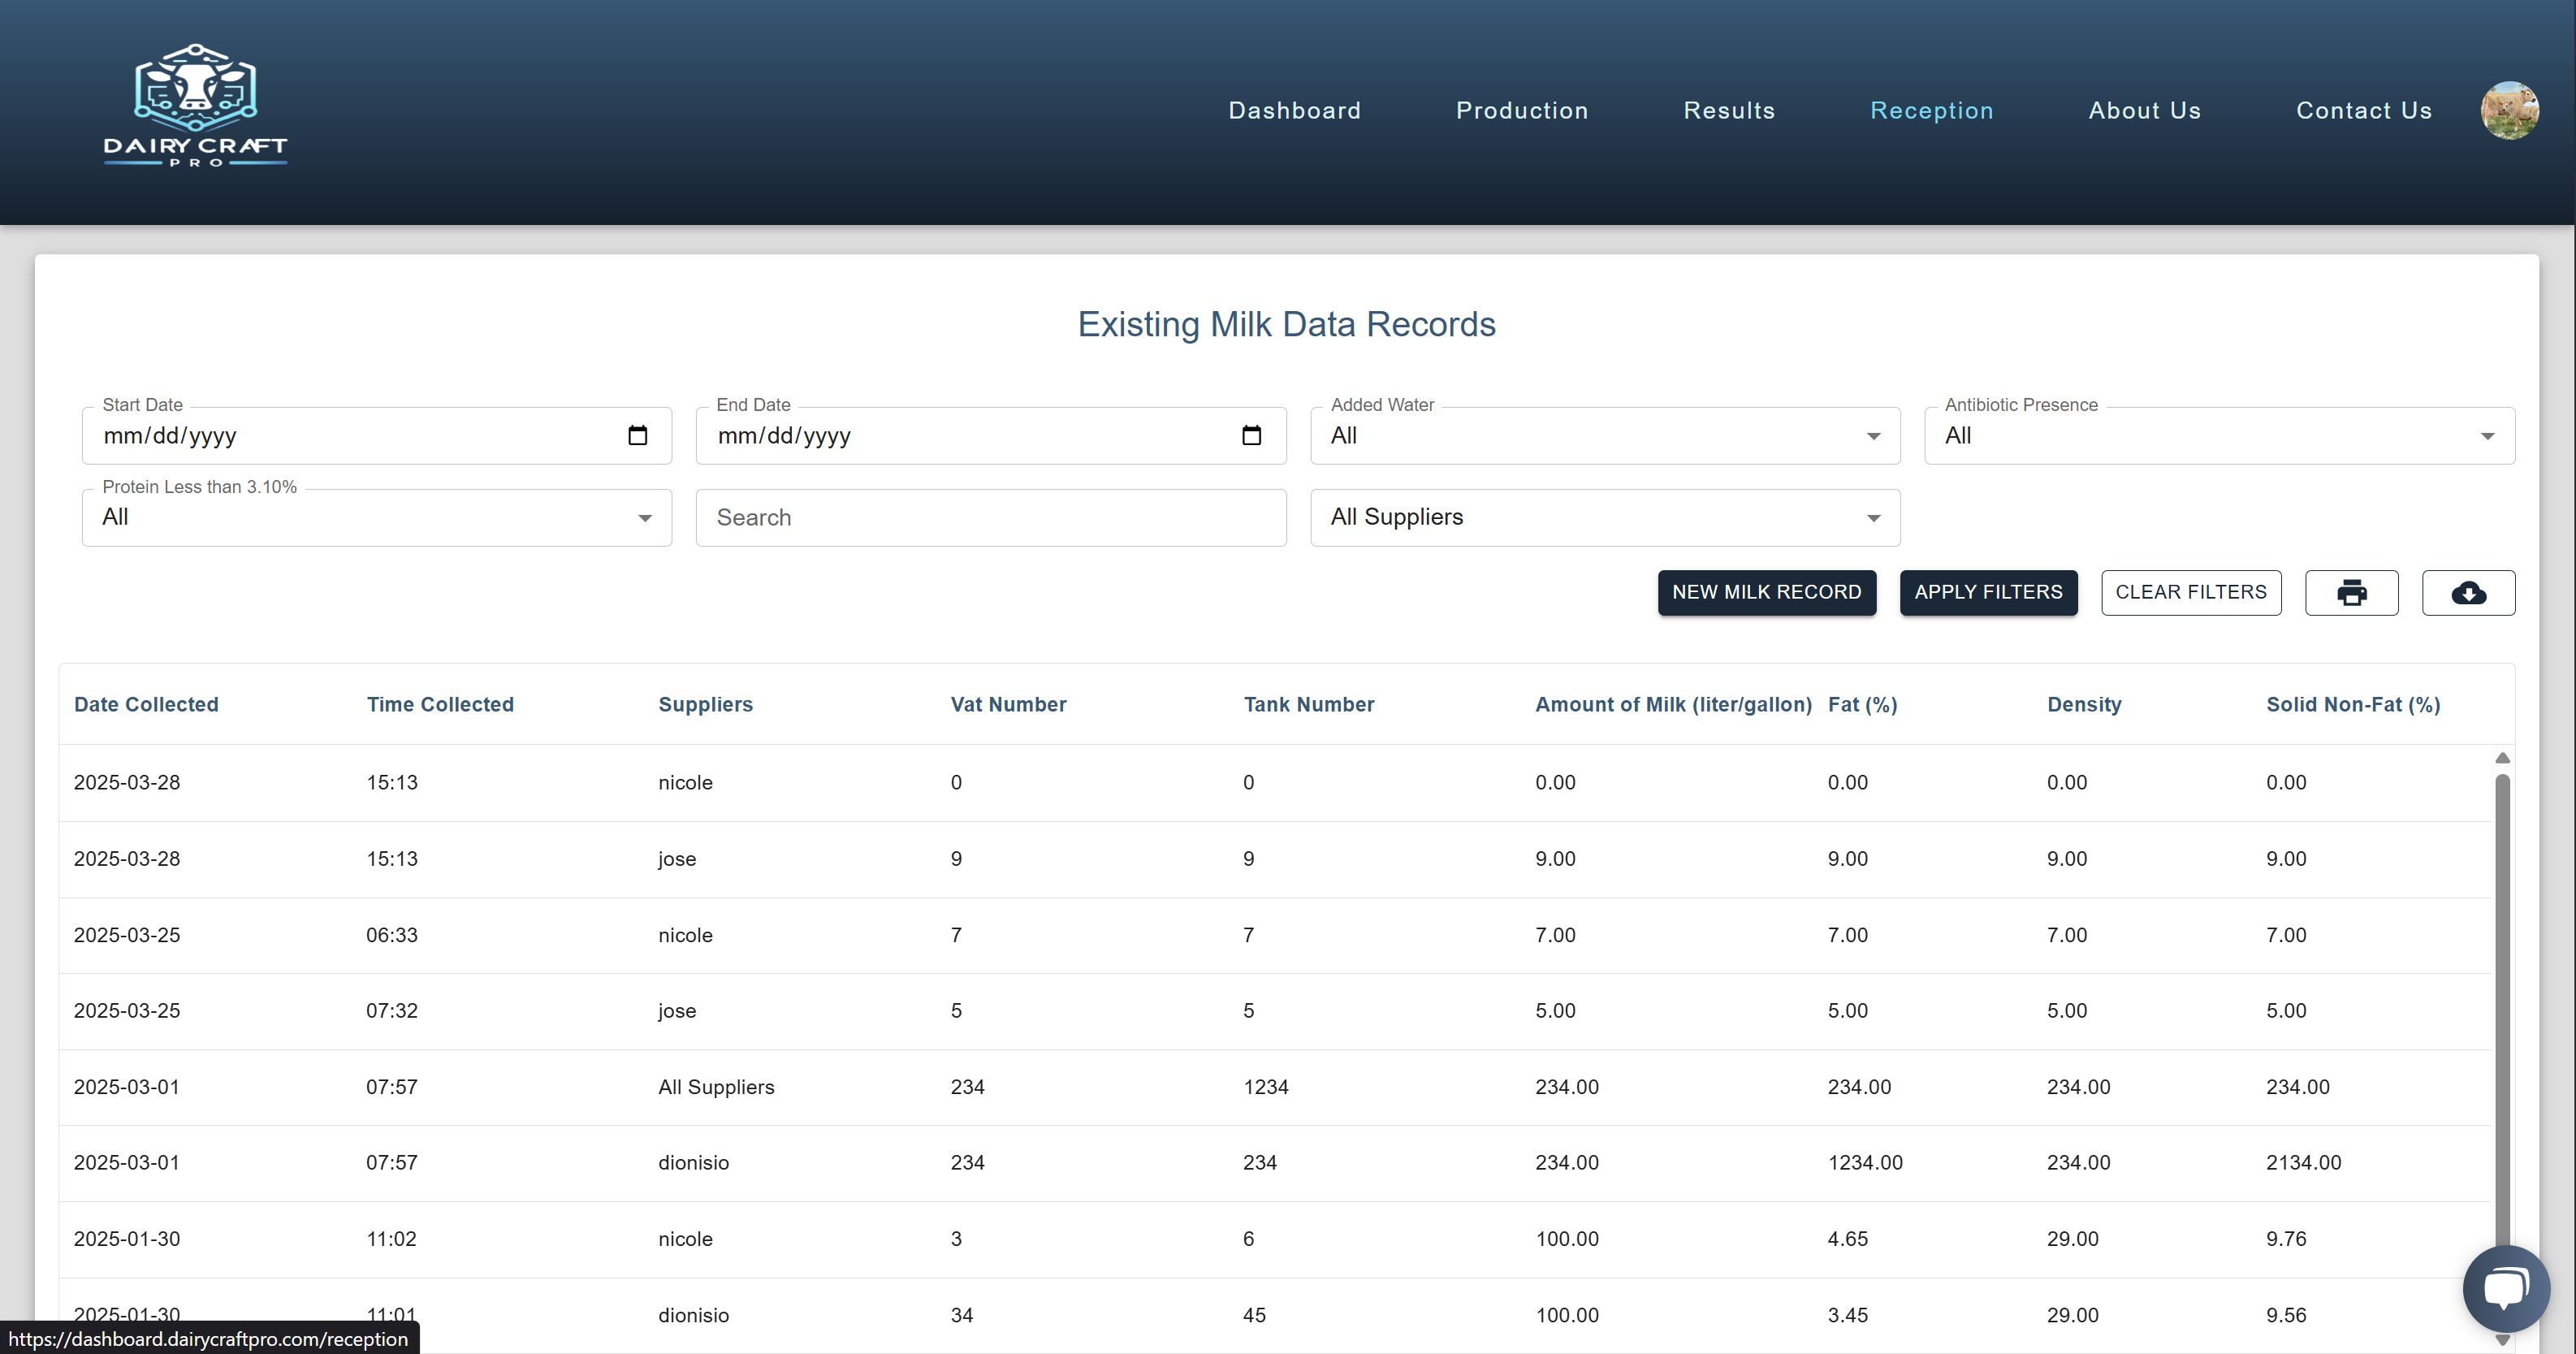Image resolution: width=2576 pixels, height=1354 pixels.
Task: Click the CLEAR FILTERS button
Action: (2190, 593)
